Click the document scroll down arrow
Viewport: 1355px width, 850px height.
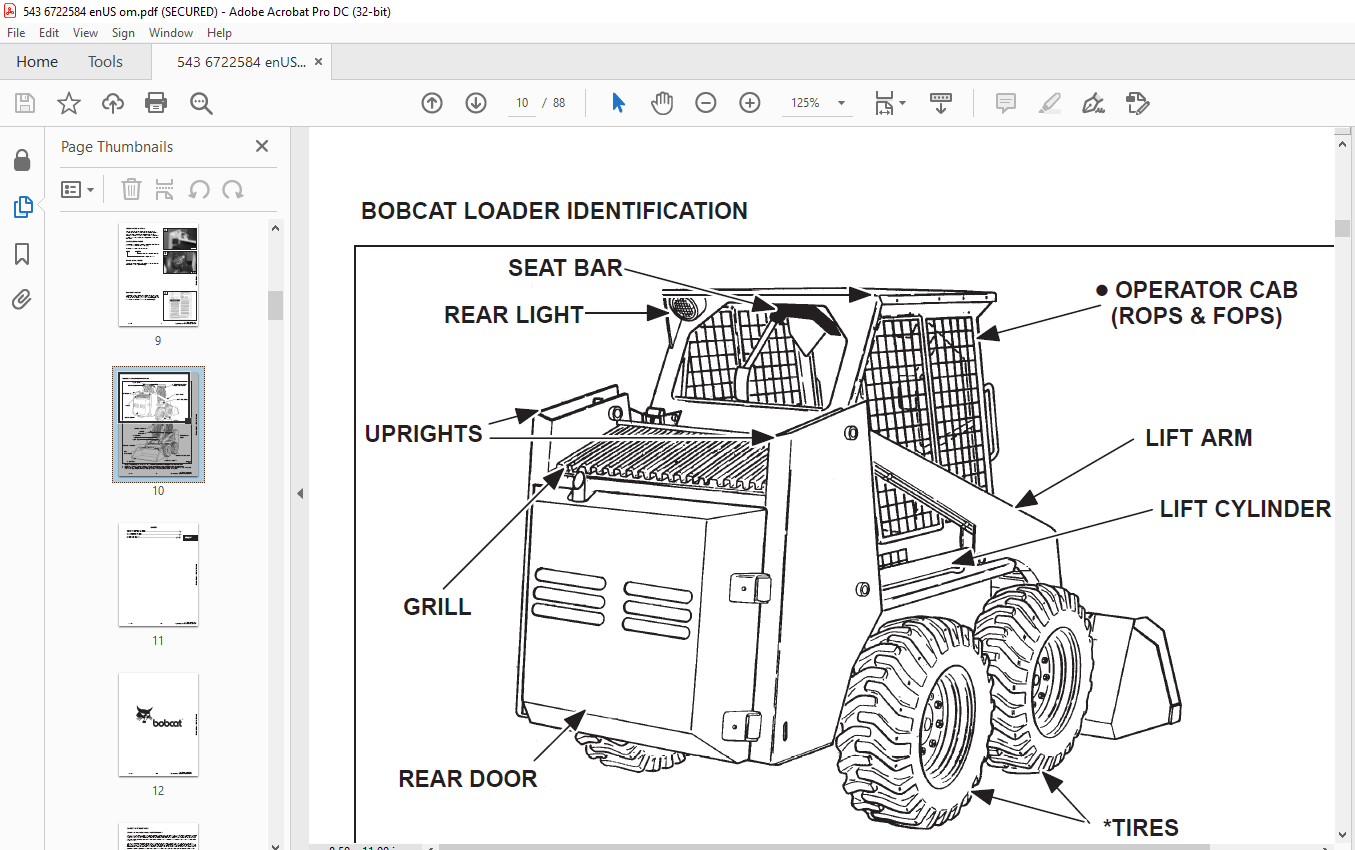point(1343,835)
